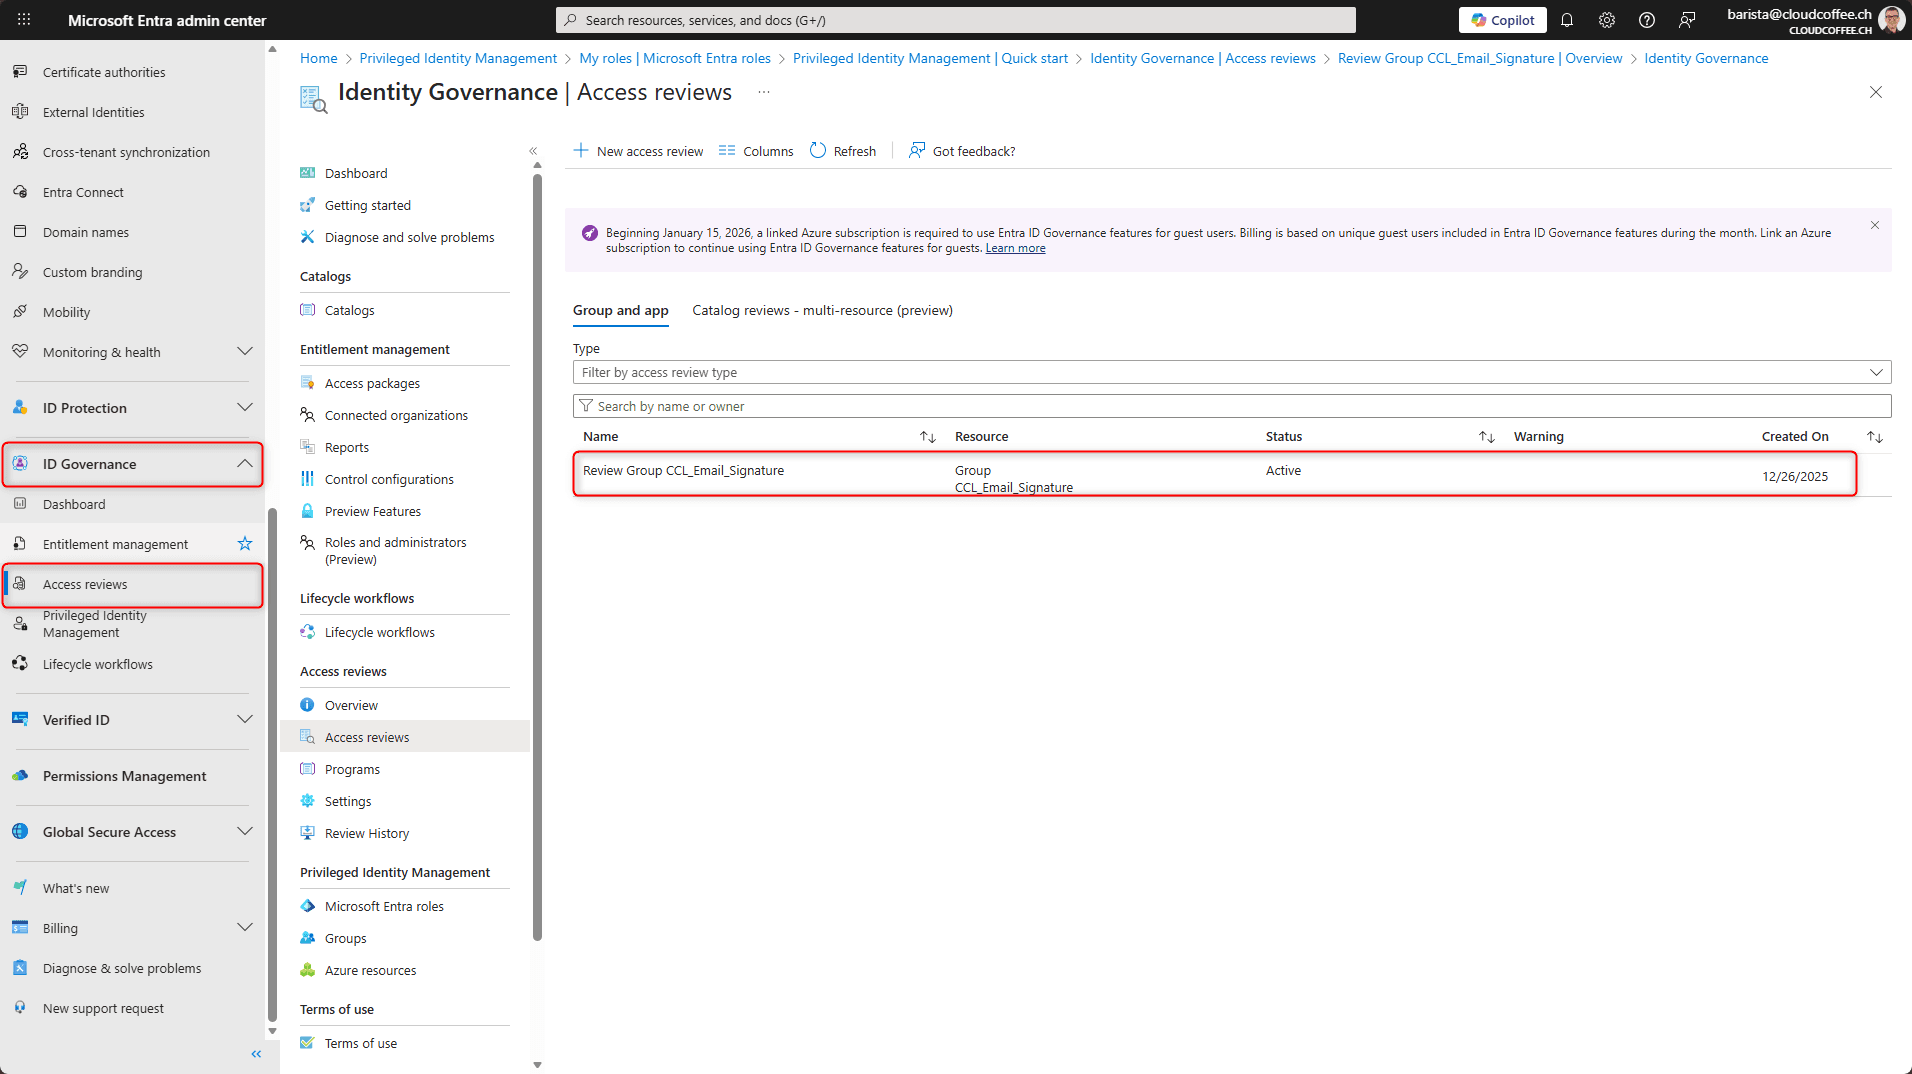1912x1074 pixels.
Task: Open the access review type filter dropdown
Action: (1231, 372)
